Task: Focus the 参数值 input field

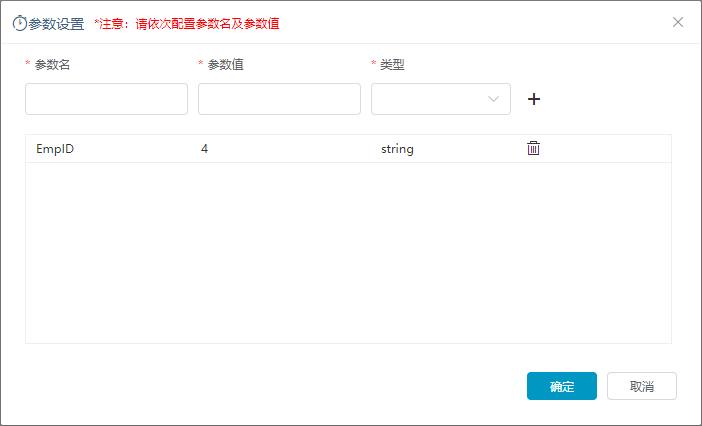Action: coord(279,99)
